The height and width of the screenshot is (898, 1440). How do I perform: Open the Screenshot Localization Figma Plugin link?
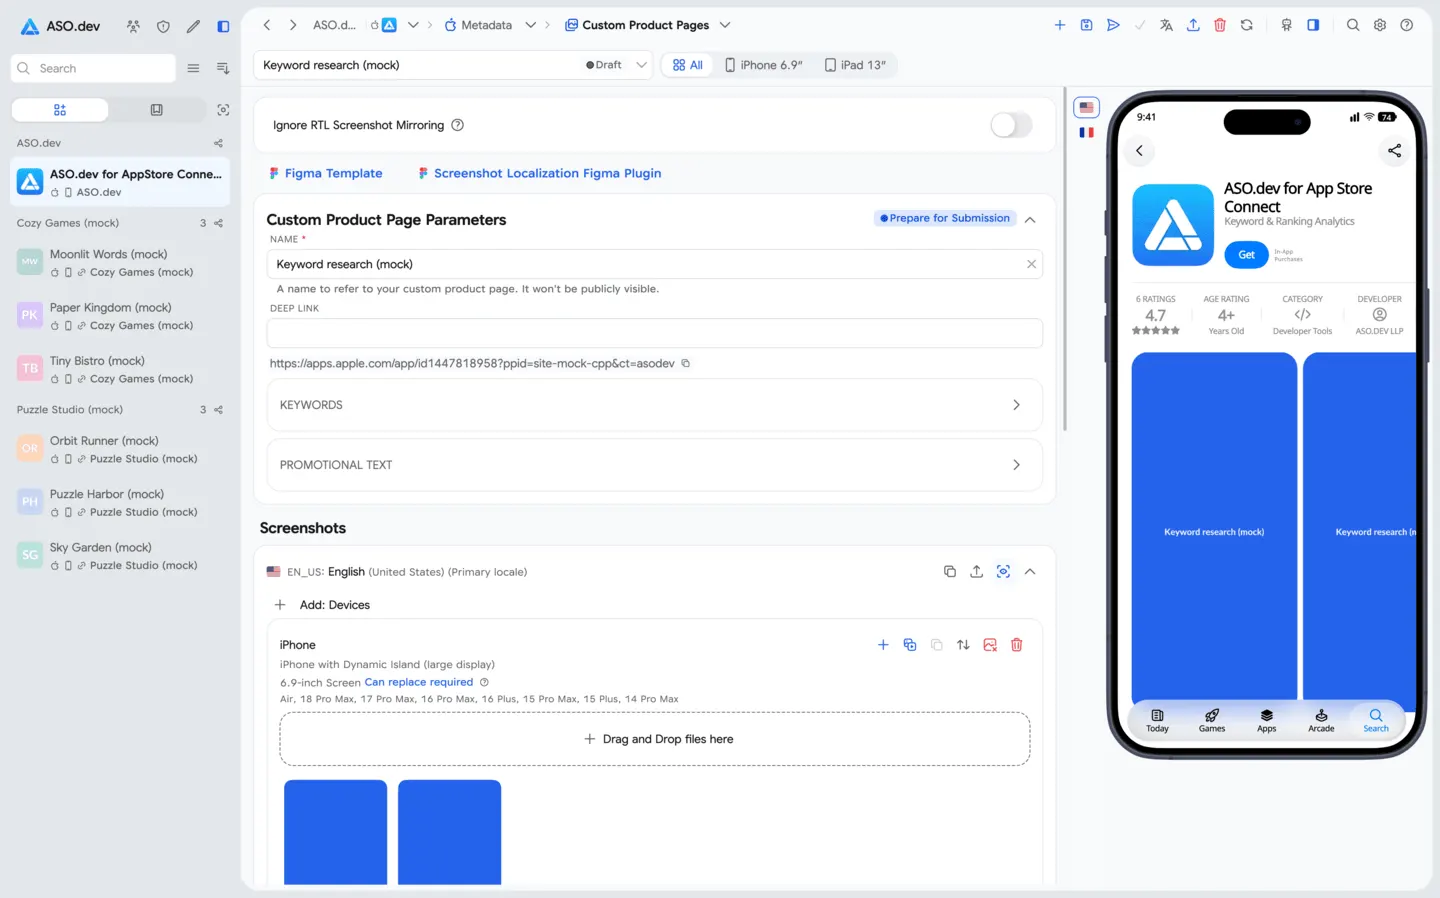click(x=540, y=173)
